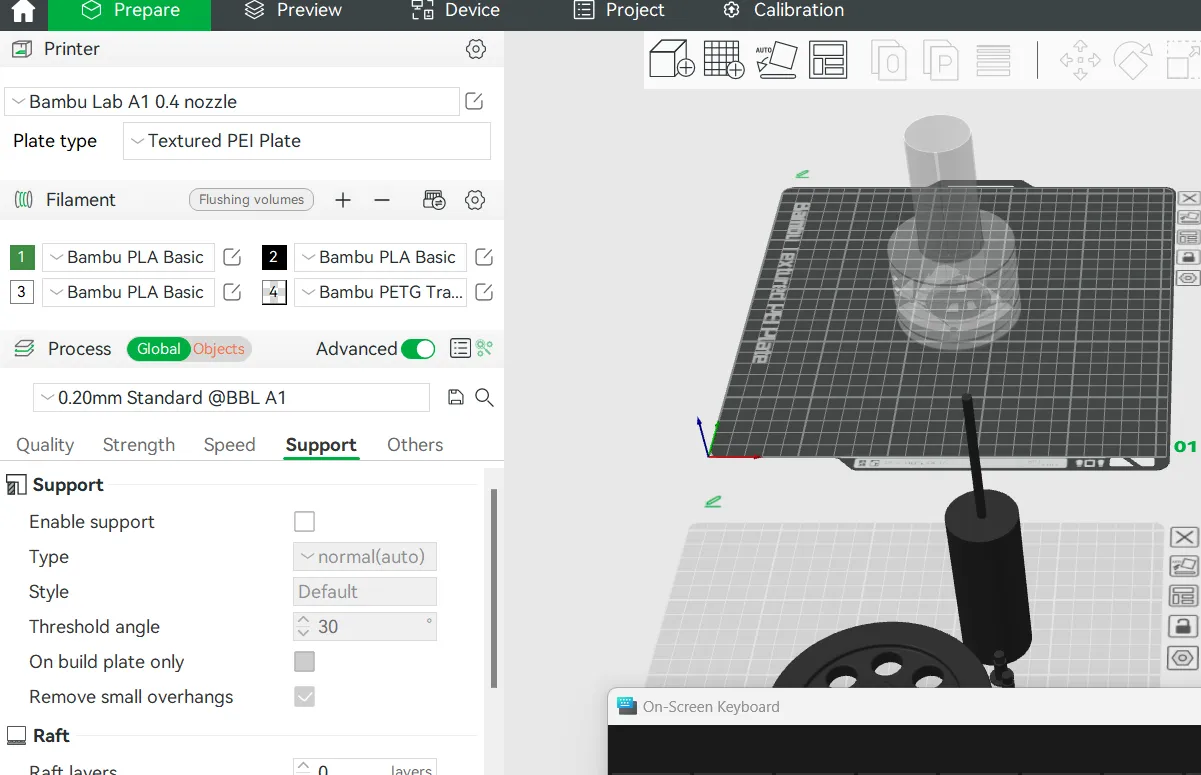1201x775 pixels.
Task: Open the Plate type dropdown
Action: [307, 141]
